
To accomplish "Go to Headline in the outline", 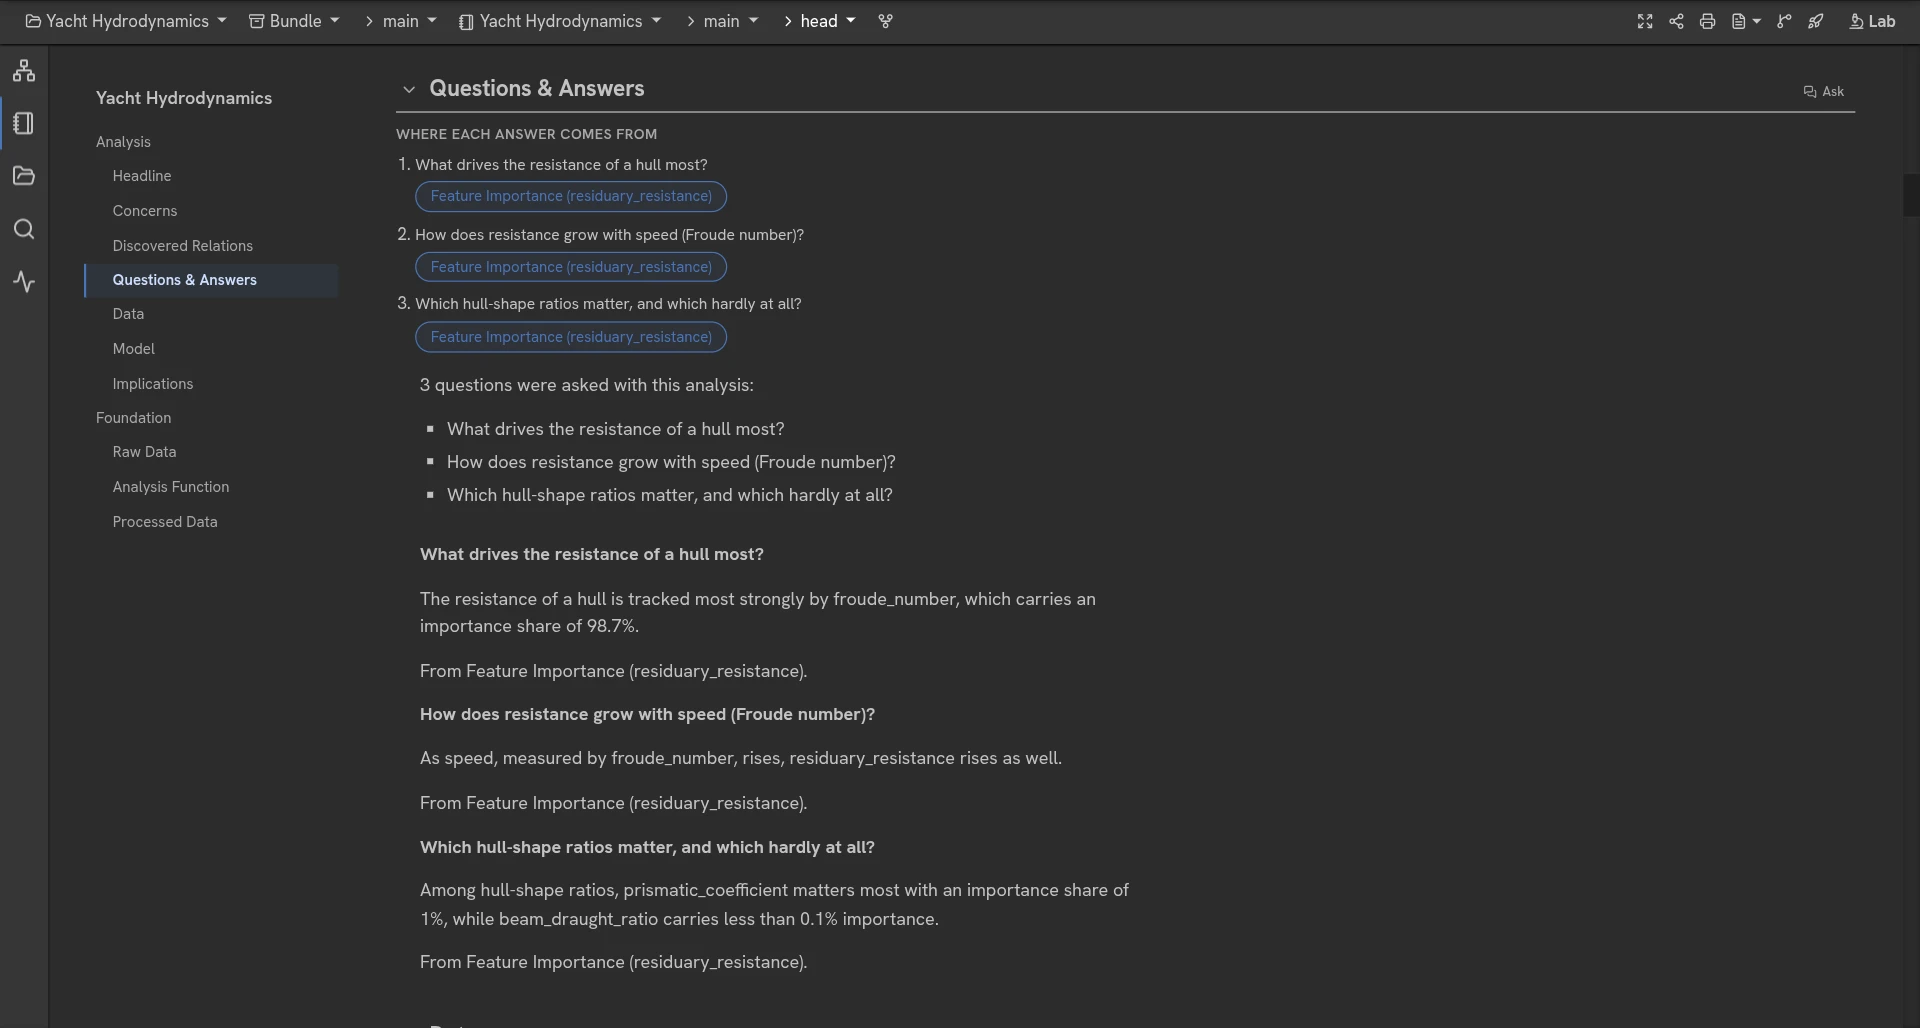I will [x=142, y=176].
